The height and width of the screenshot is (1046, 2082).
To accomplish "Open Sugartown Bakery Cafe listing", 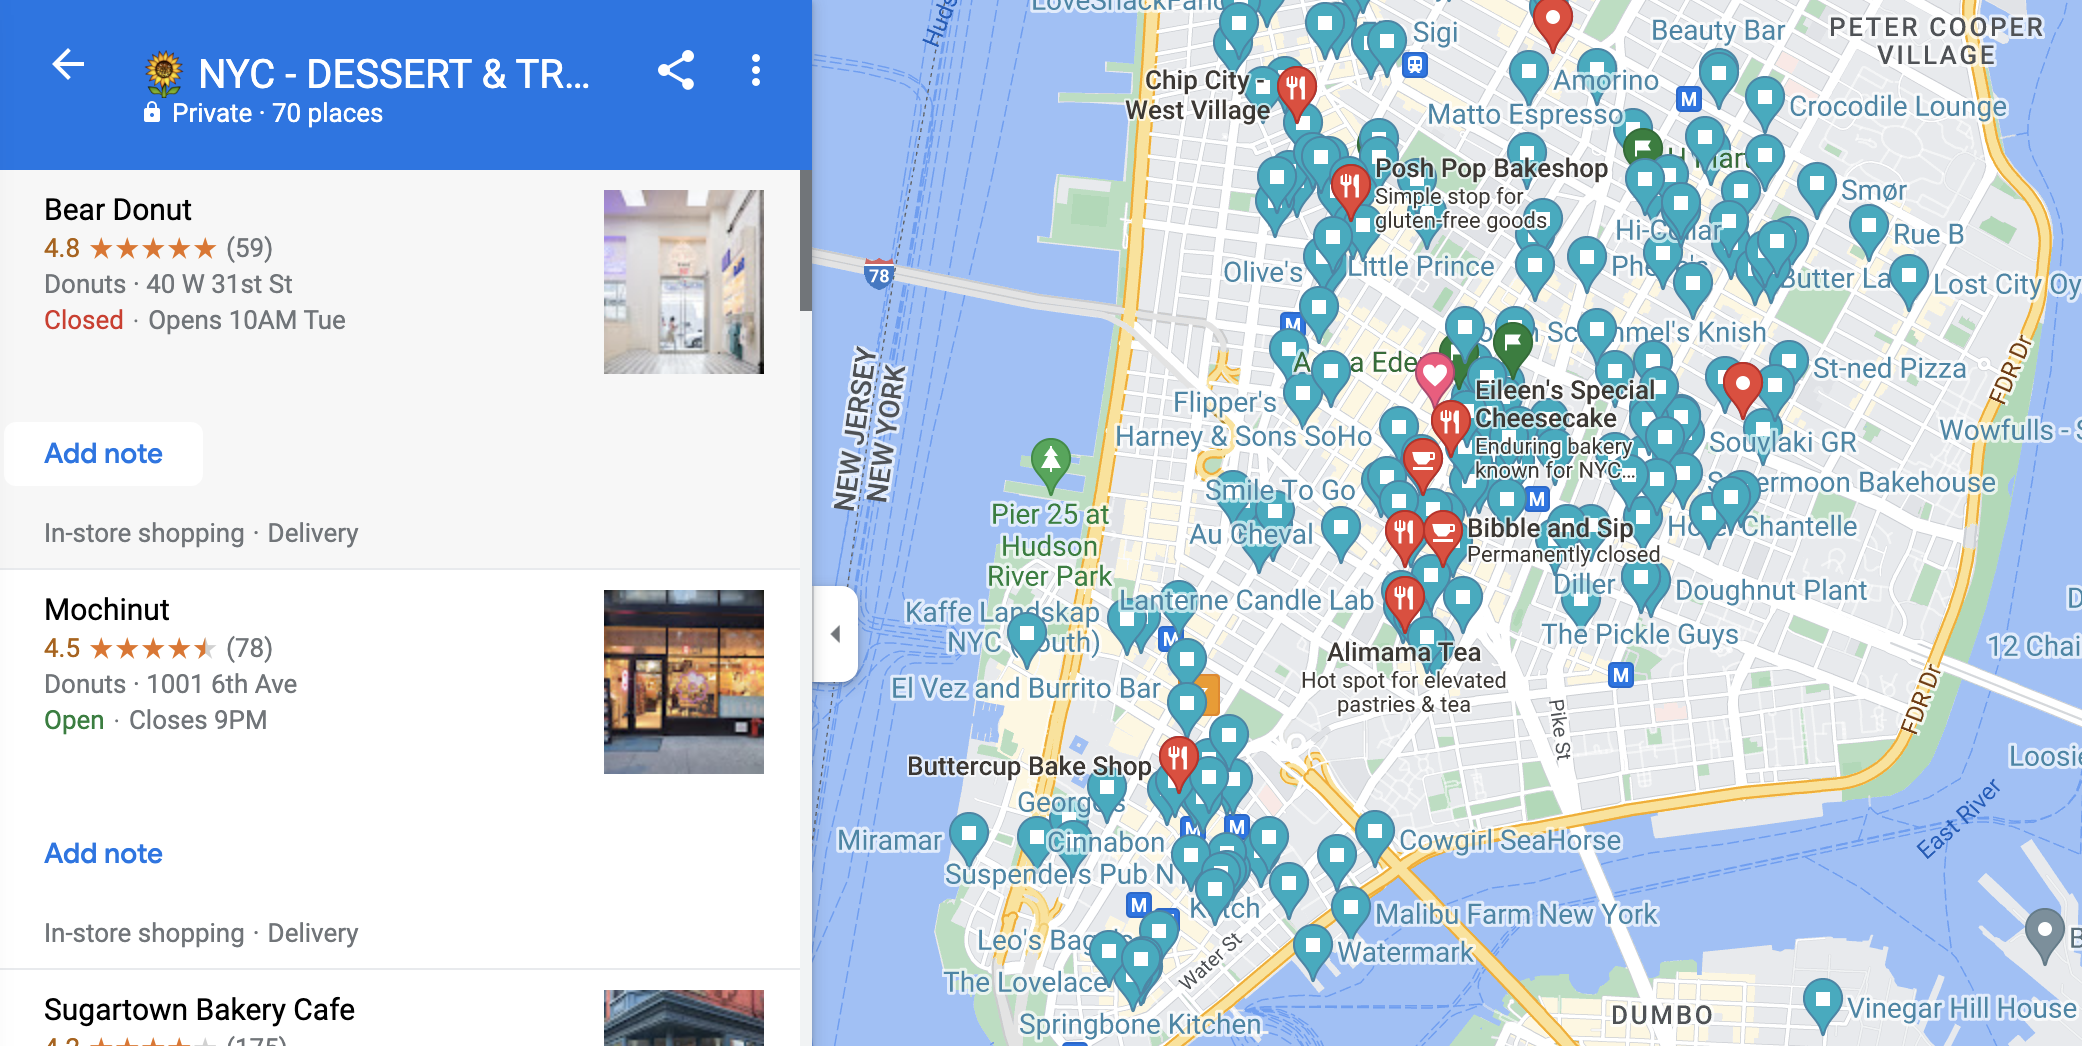I will (199, 1010).
